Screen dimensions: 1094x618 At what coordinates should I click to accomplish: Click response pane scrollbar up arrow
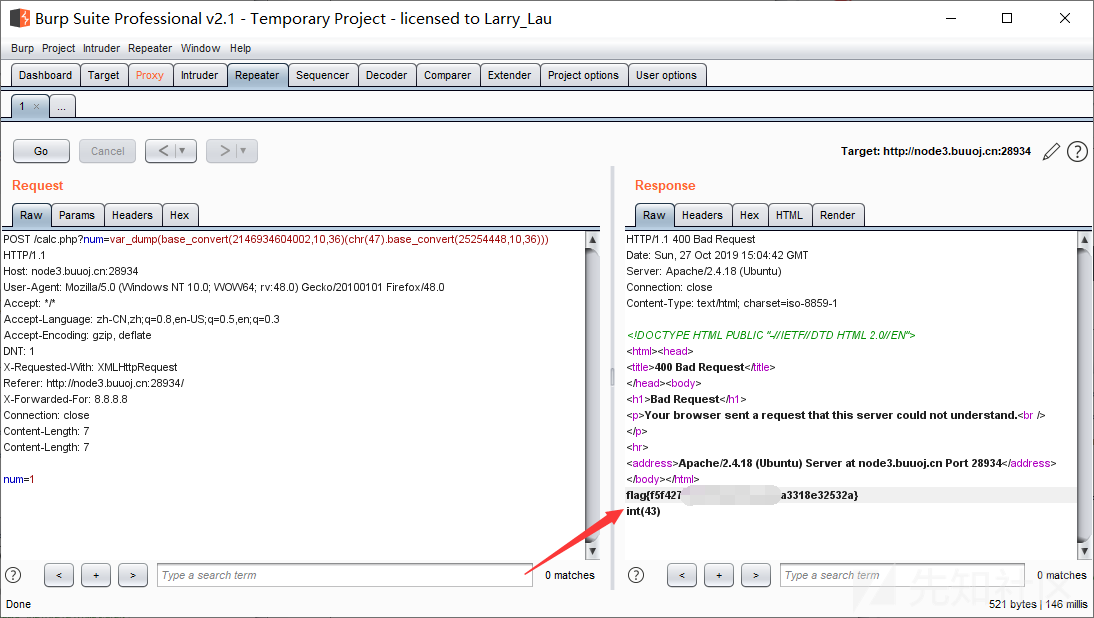(1084, 240)
